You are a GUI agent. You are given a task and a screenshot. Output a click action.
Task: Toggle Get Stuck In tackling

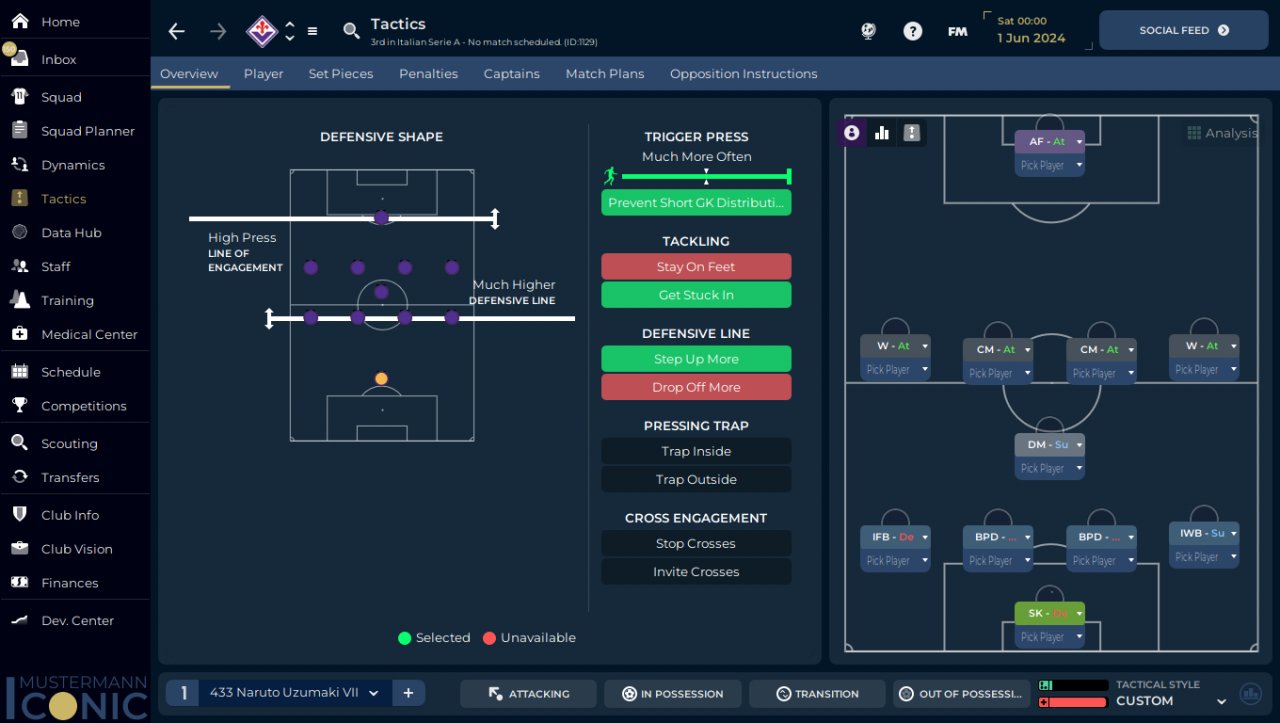(696, 295)
